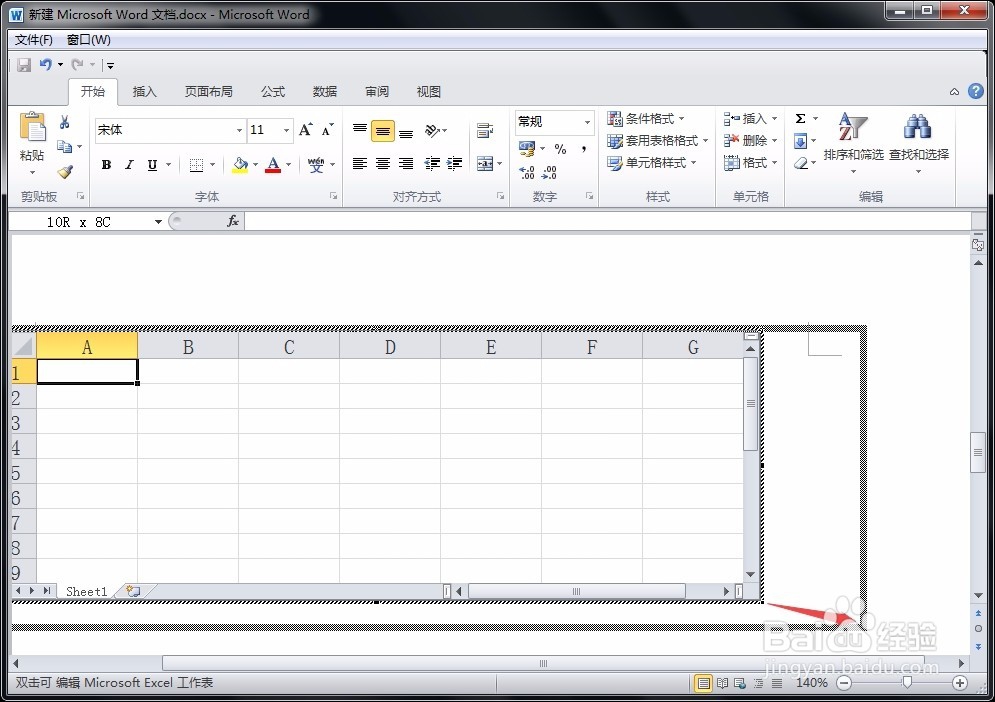995x702 pixels.
Task: Click the zoom slider thumb at 140%
Action: [907, 682]
